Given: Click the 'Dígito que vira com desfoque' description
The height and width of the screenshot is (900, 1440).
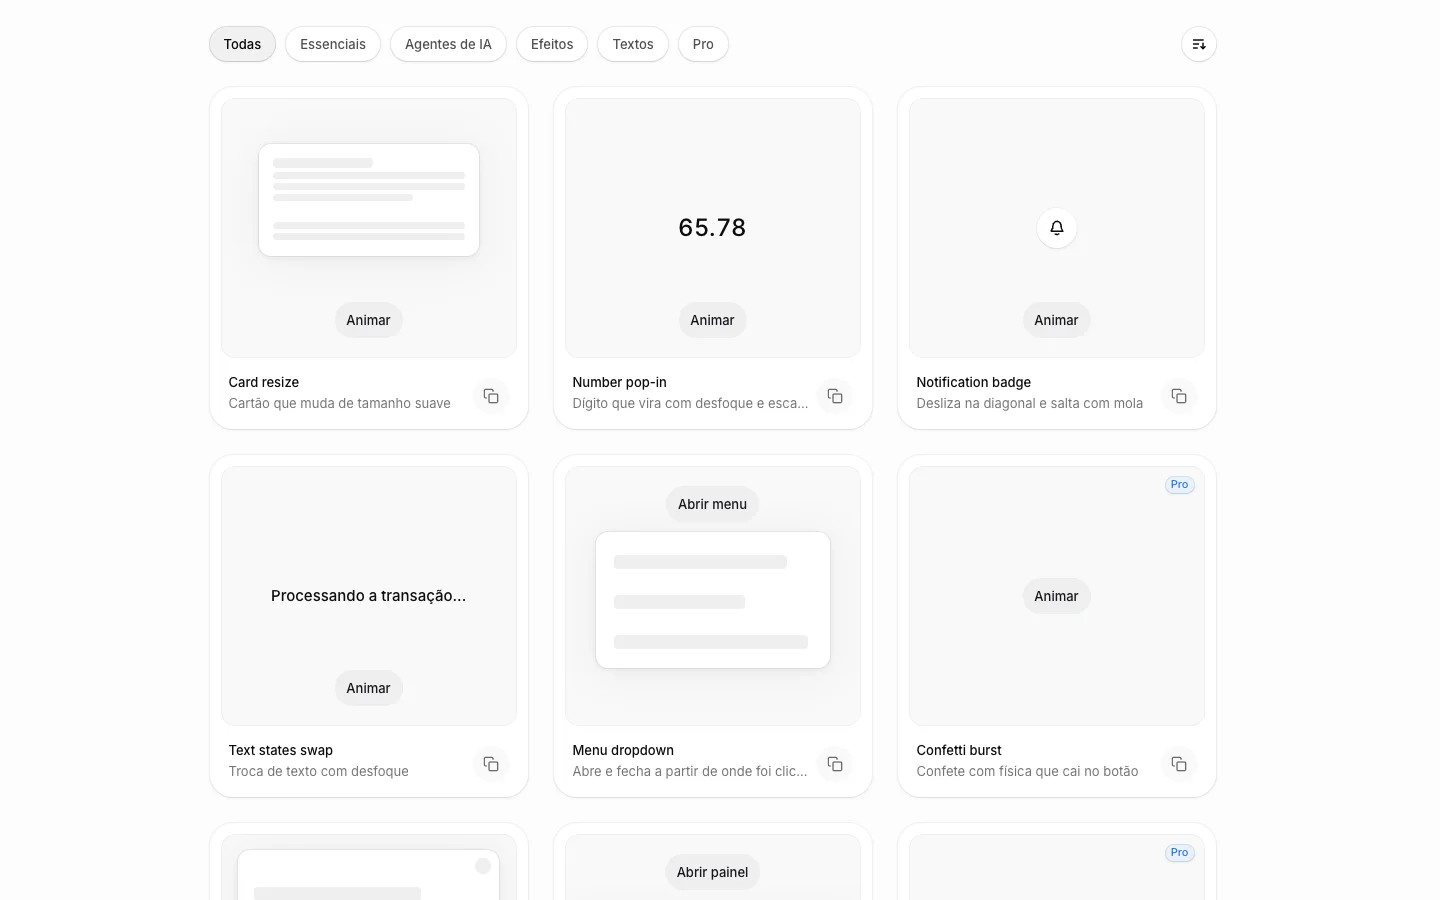Looking at the screenshot, I should tap(691, 403).
